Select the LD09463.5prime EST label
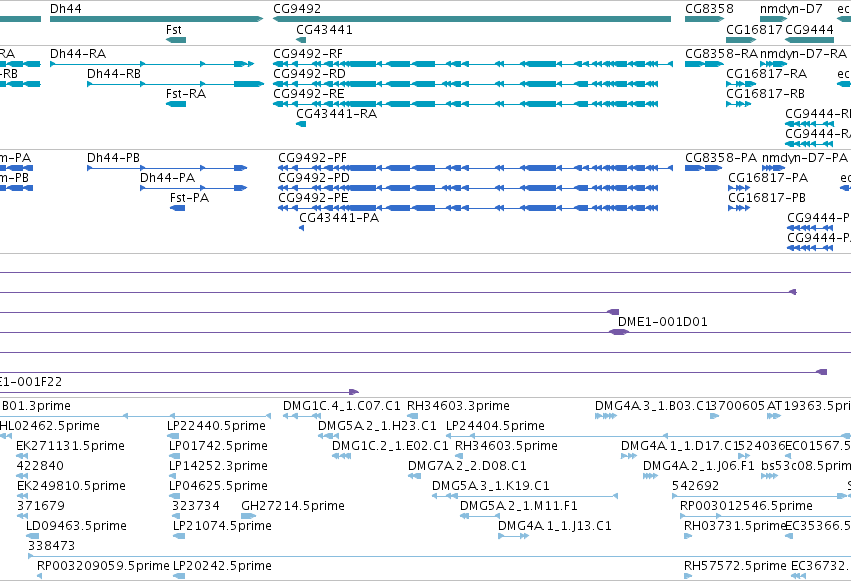The image size is (851, 581). (76, 526)
